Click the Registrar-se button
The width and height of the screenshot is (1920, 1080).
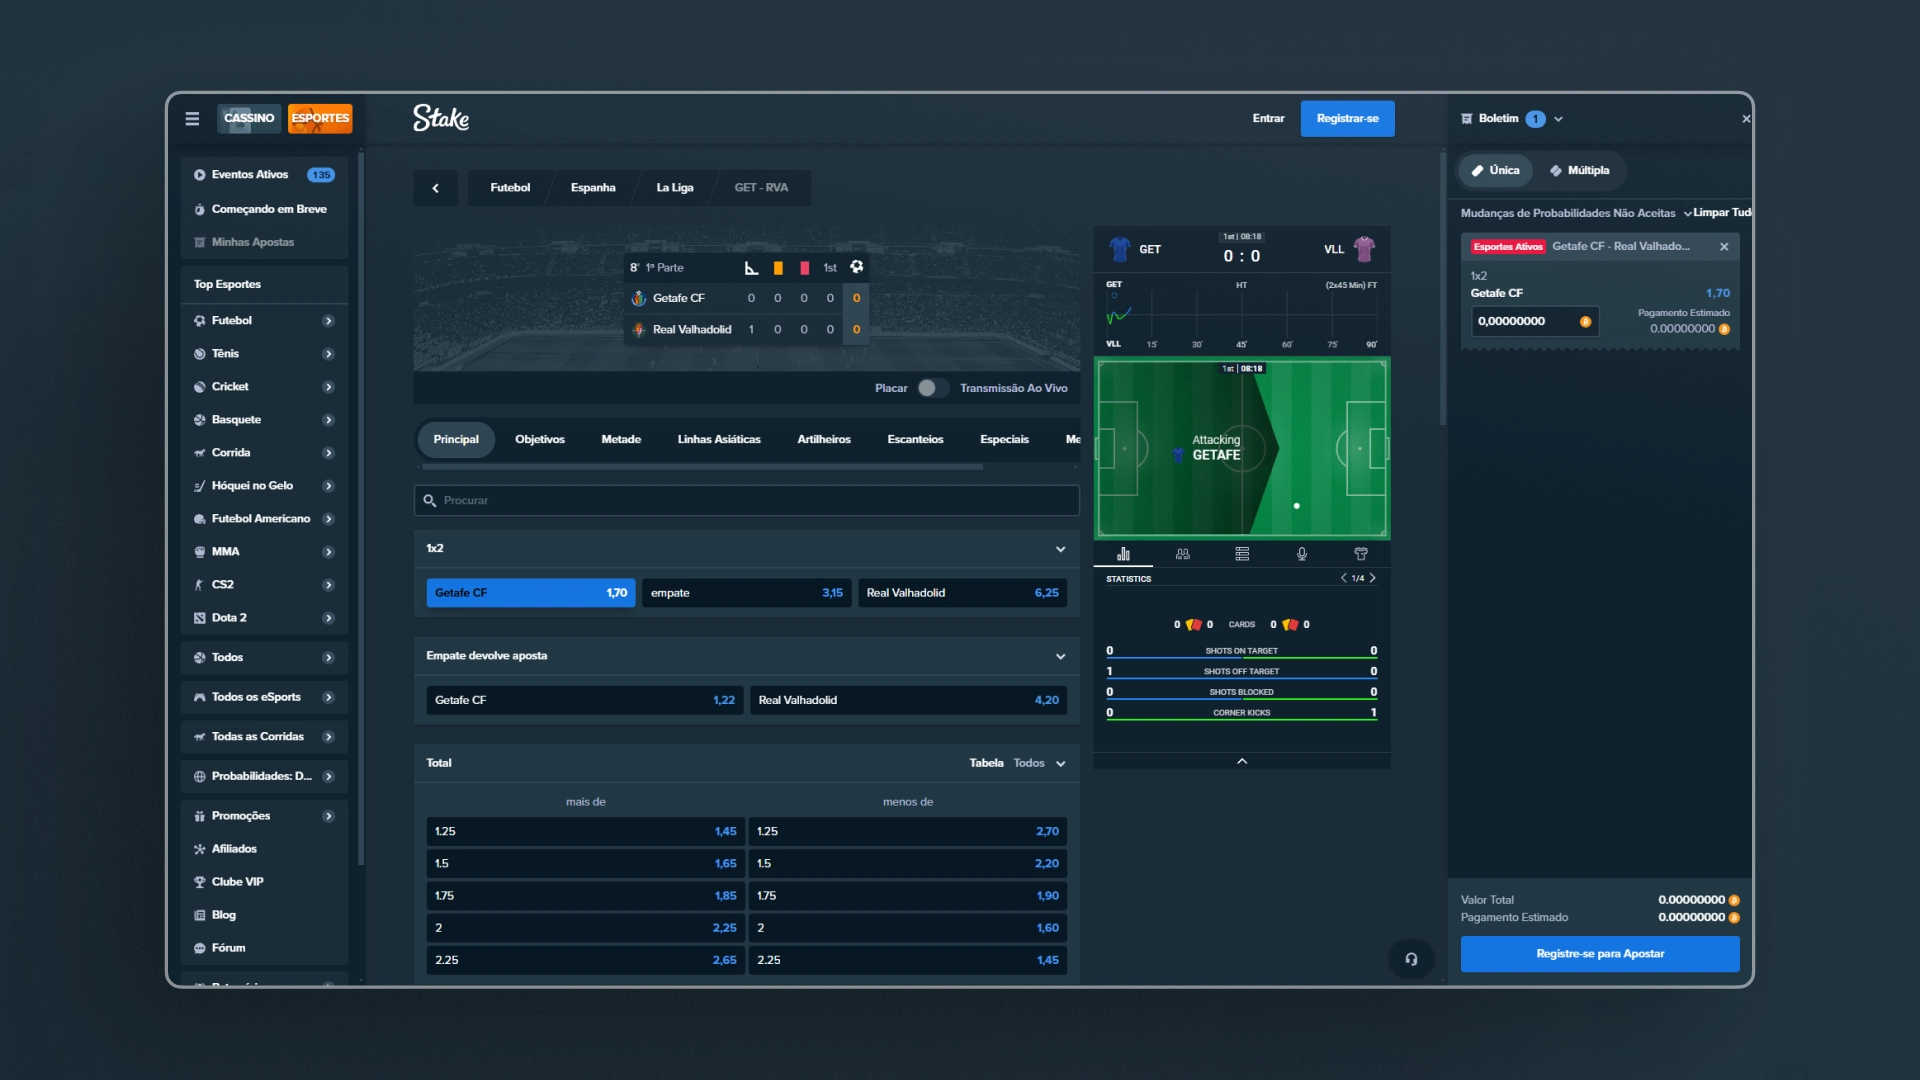(x=1347, y=119)
